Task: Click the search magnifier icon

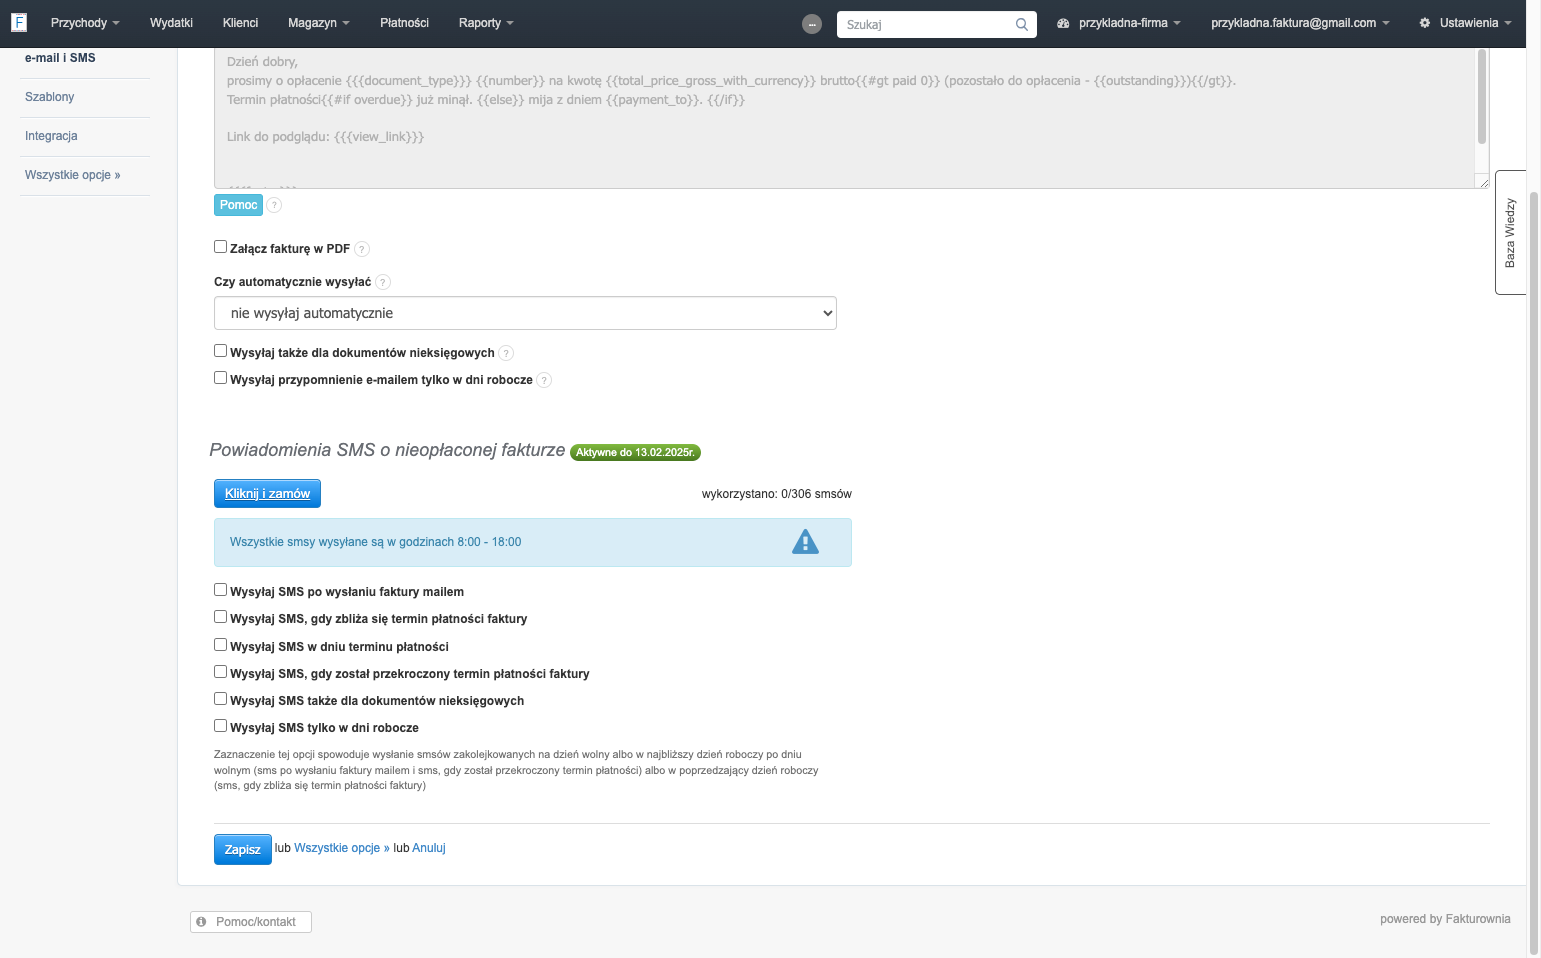Action: pyautogui.click(x=1021, y=25)
